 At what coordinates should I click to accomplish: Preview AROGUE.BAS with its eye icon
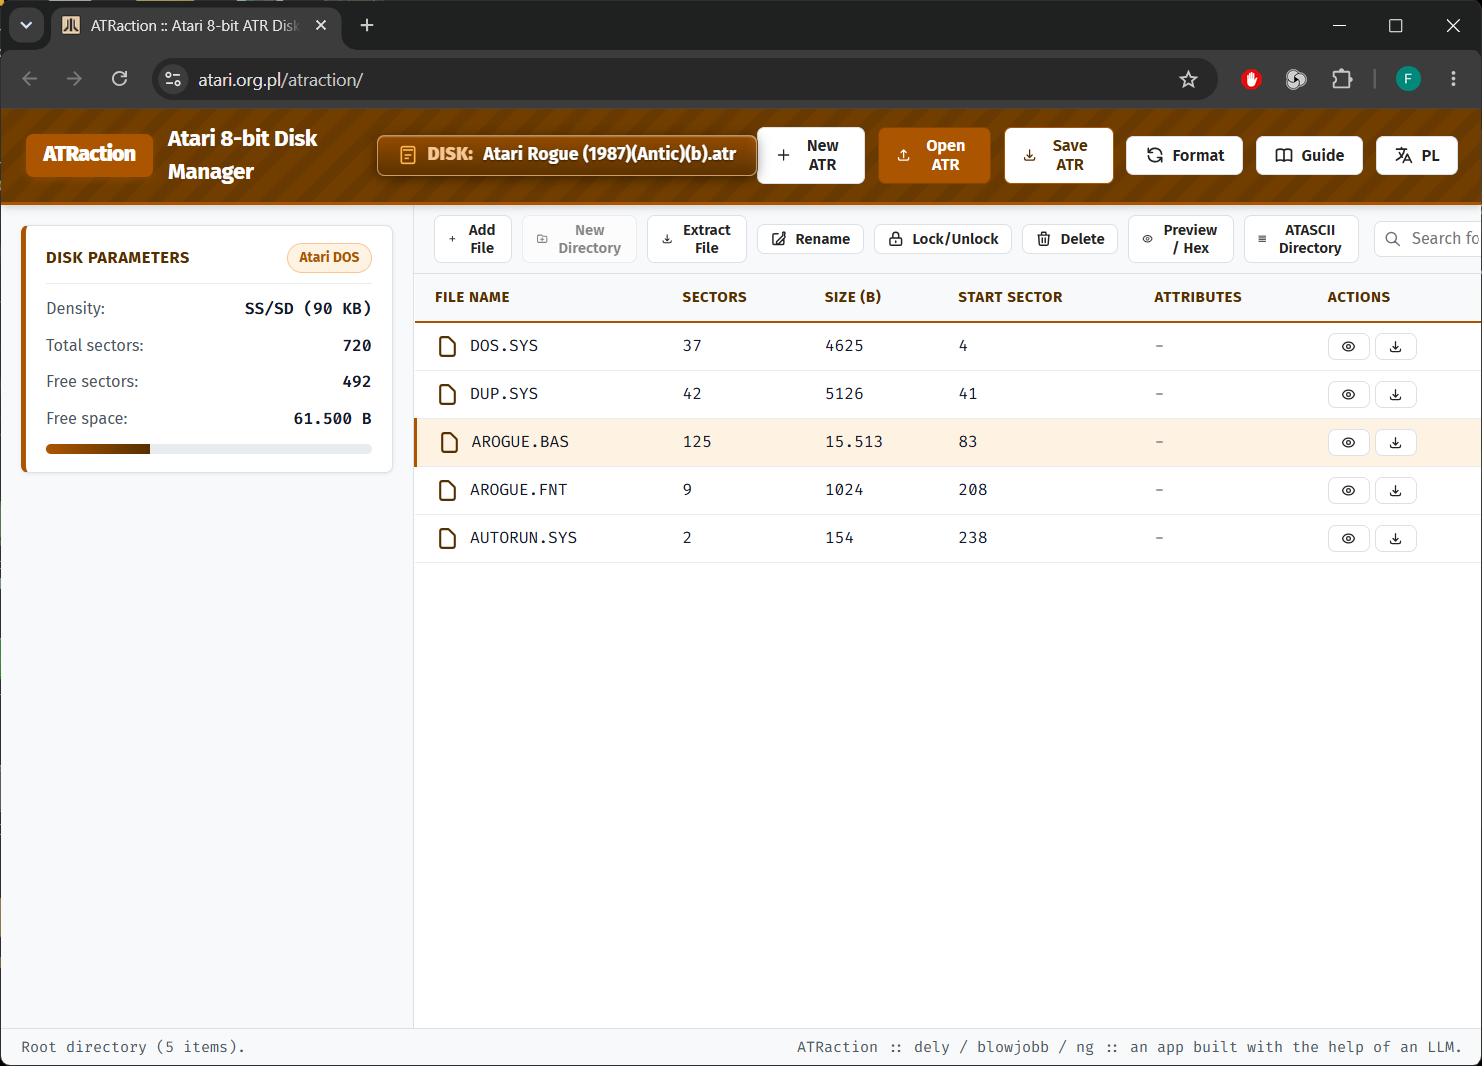pos(1348,442)
